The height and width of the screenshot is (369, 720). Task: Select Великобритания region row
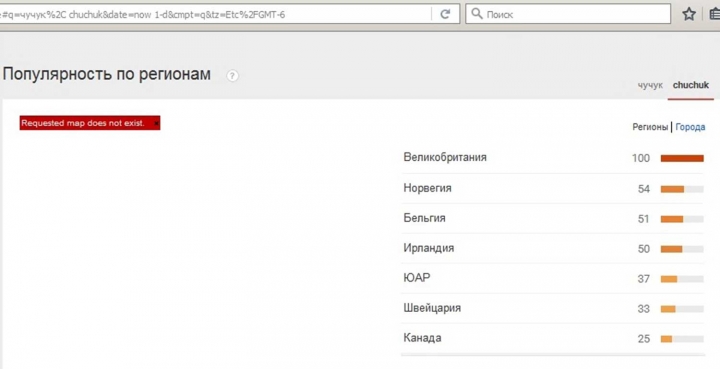[x=553, y=158]
